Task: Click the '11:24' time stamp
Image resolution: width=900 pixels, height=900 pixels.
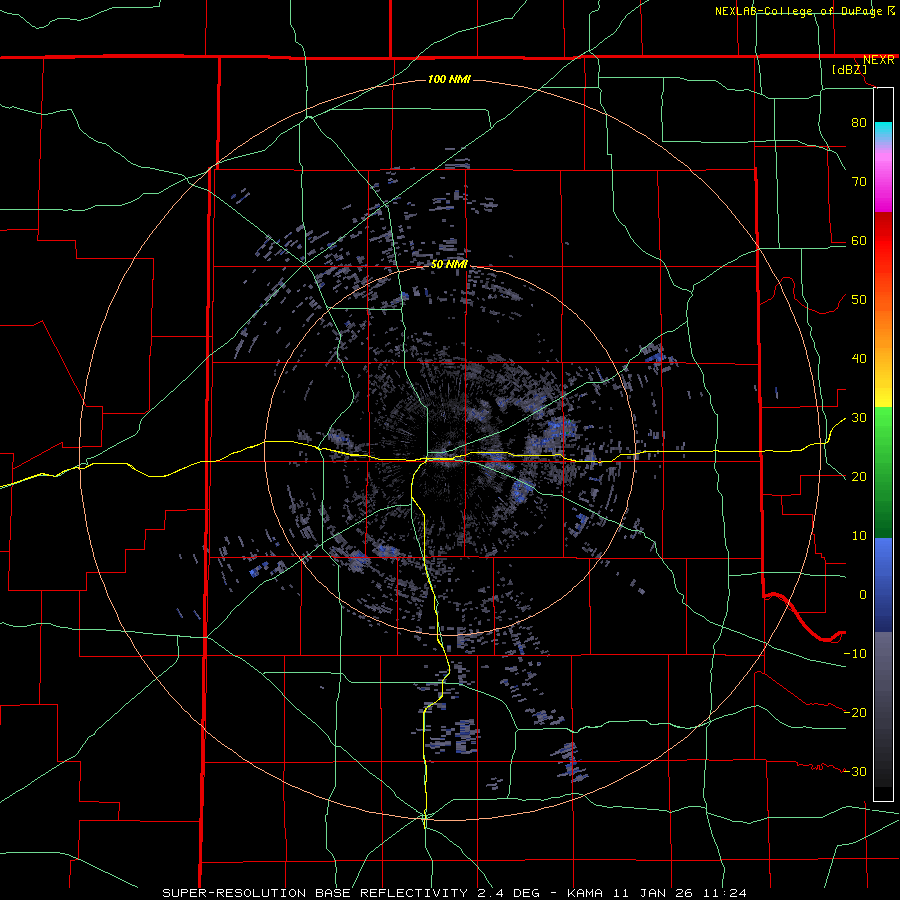Action: click(x=724, y=893)
